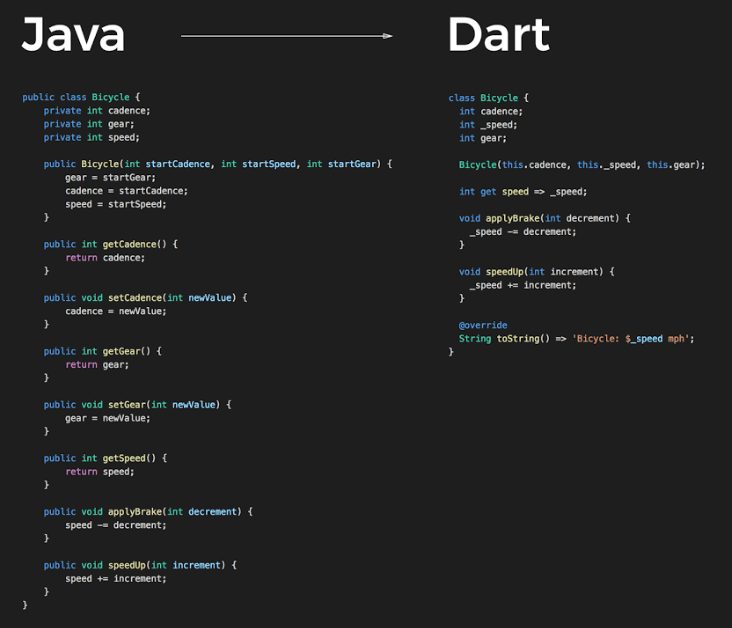732x628 pixels.
Task: Click the "cadence = startCadence;" line
Action: (x=126, y=191)
